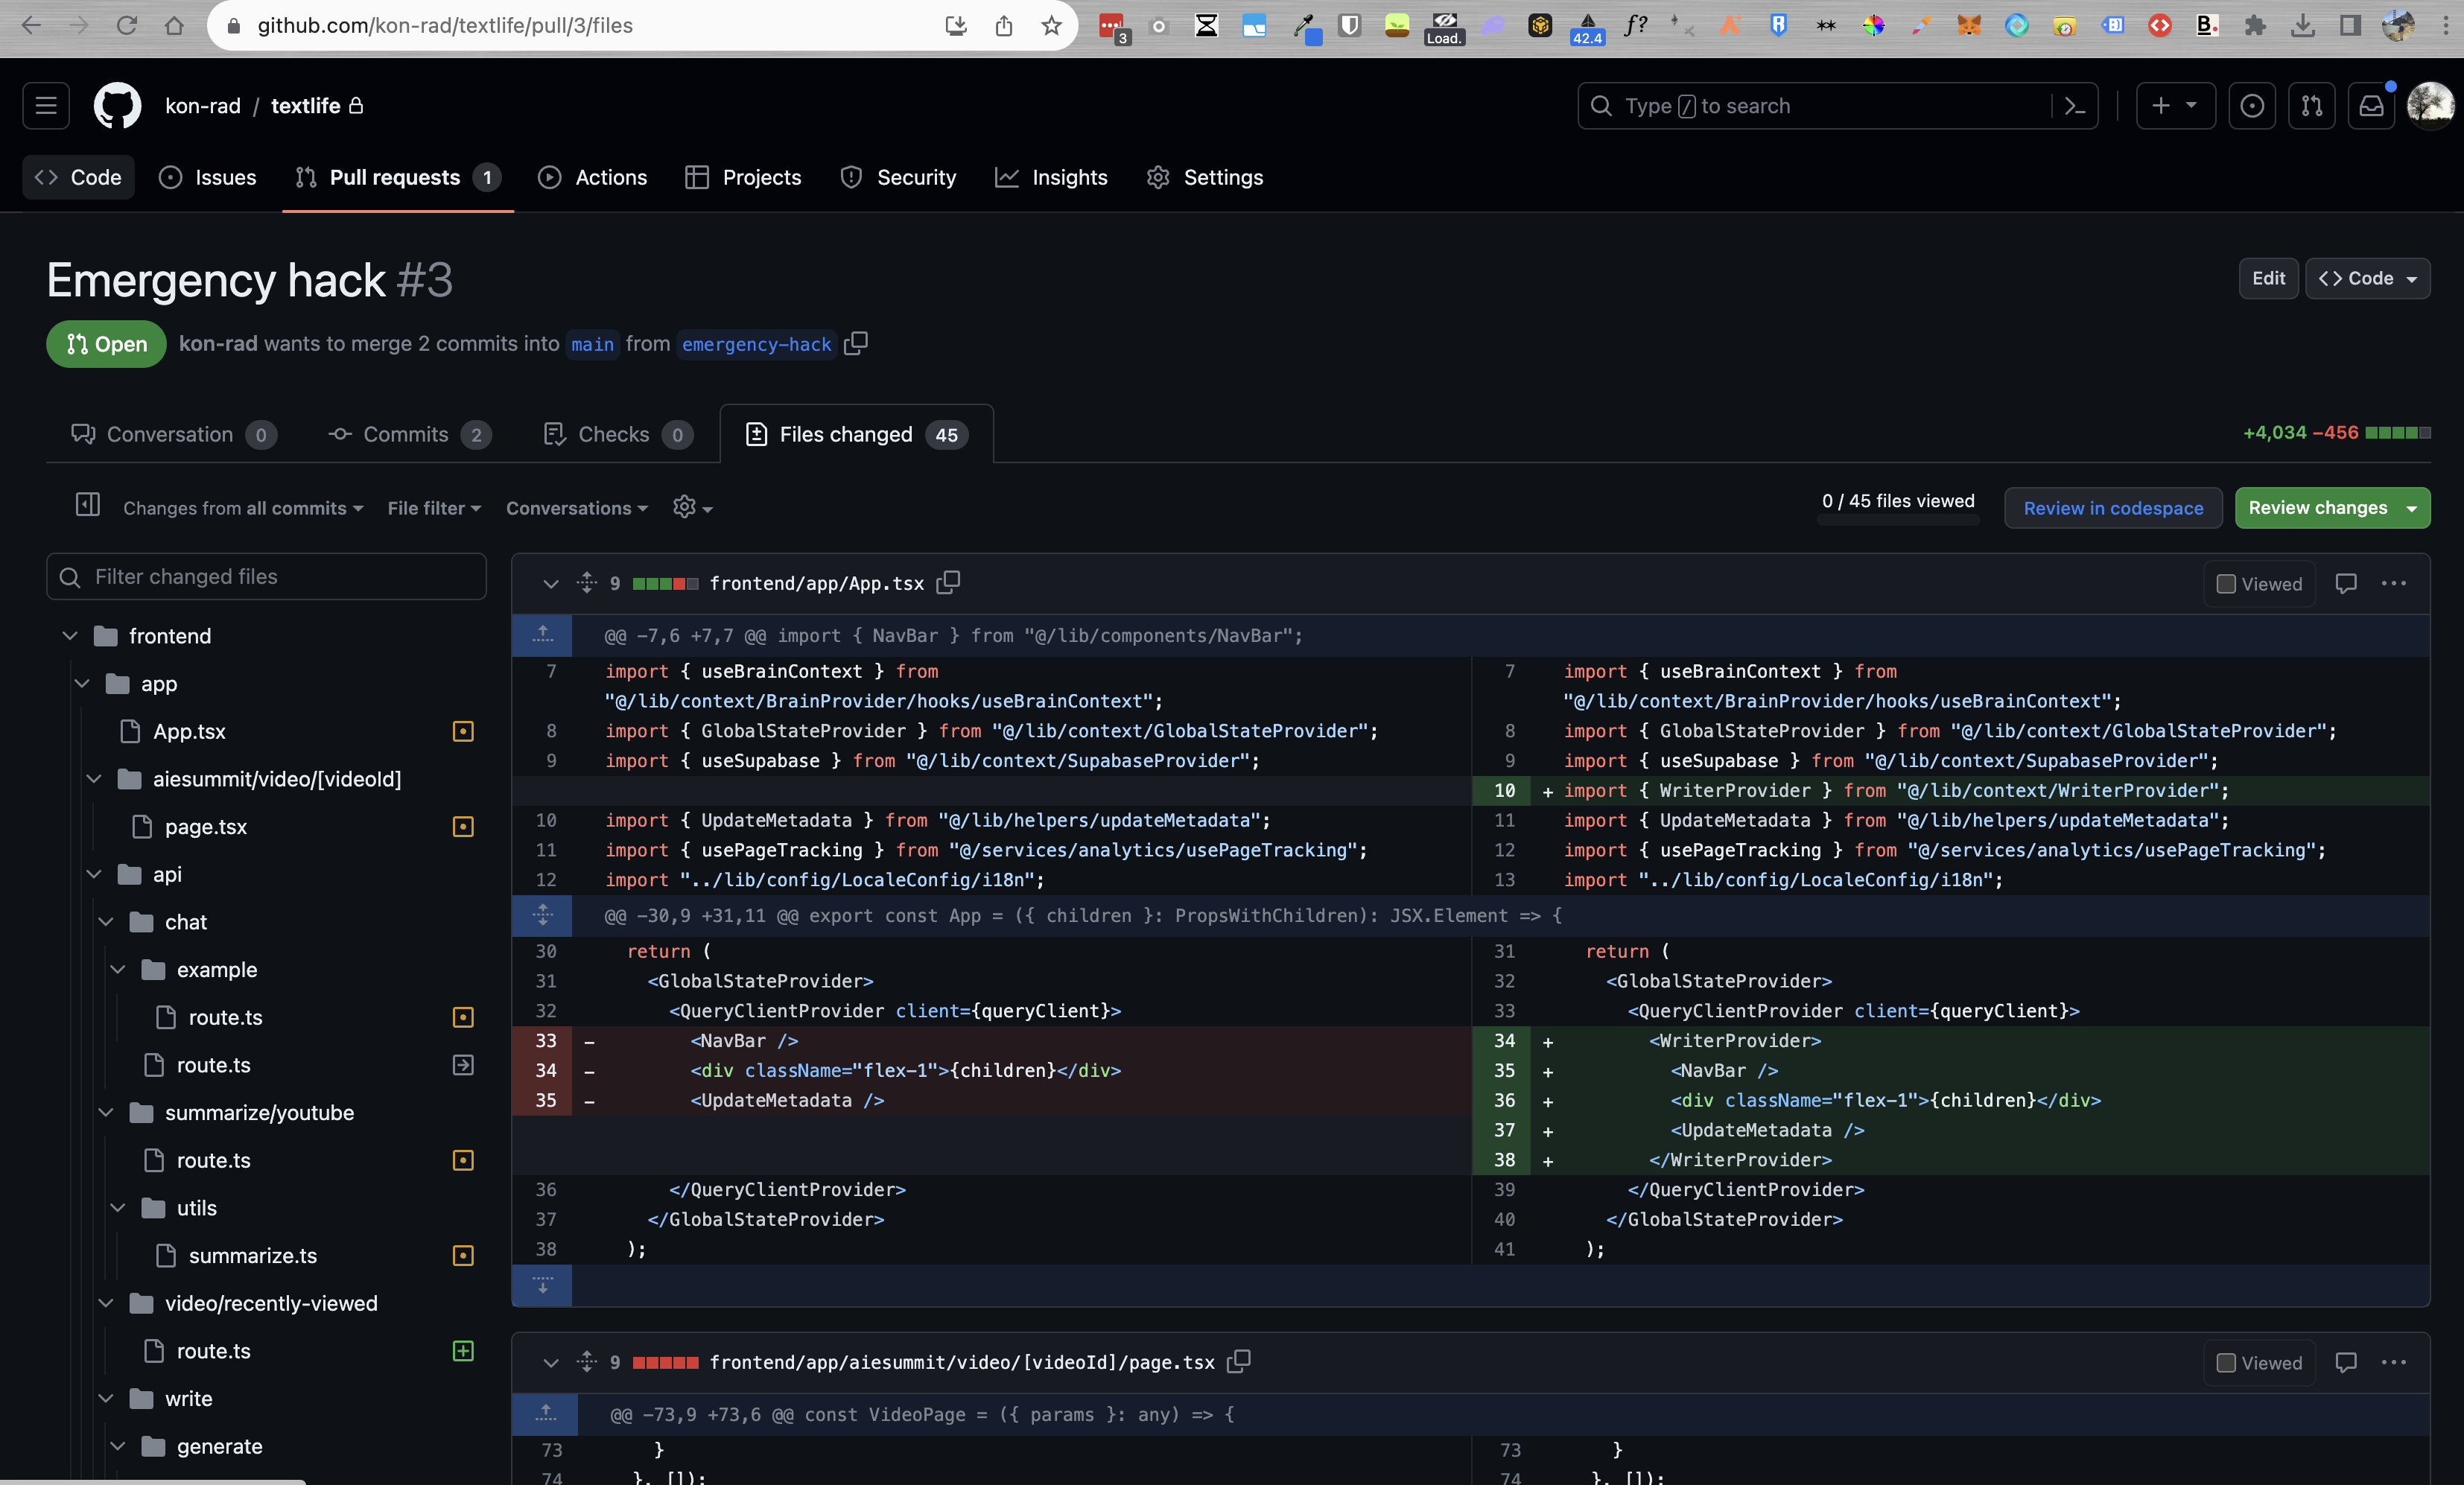Open the hamburger navigation menu
The width and height of the screenshot is (2464, 1485).
[x=46, y=106]
